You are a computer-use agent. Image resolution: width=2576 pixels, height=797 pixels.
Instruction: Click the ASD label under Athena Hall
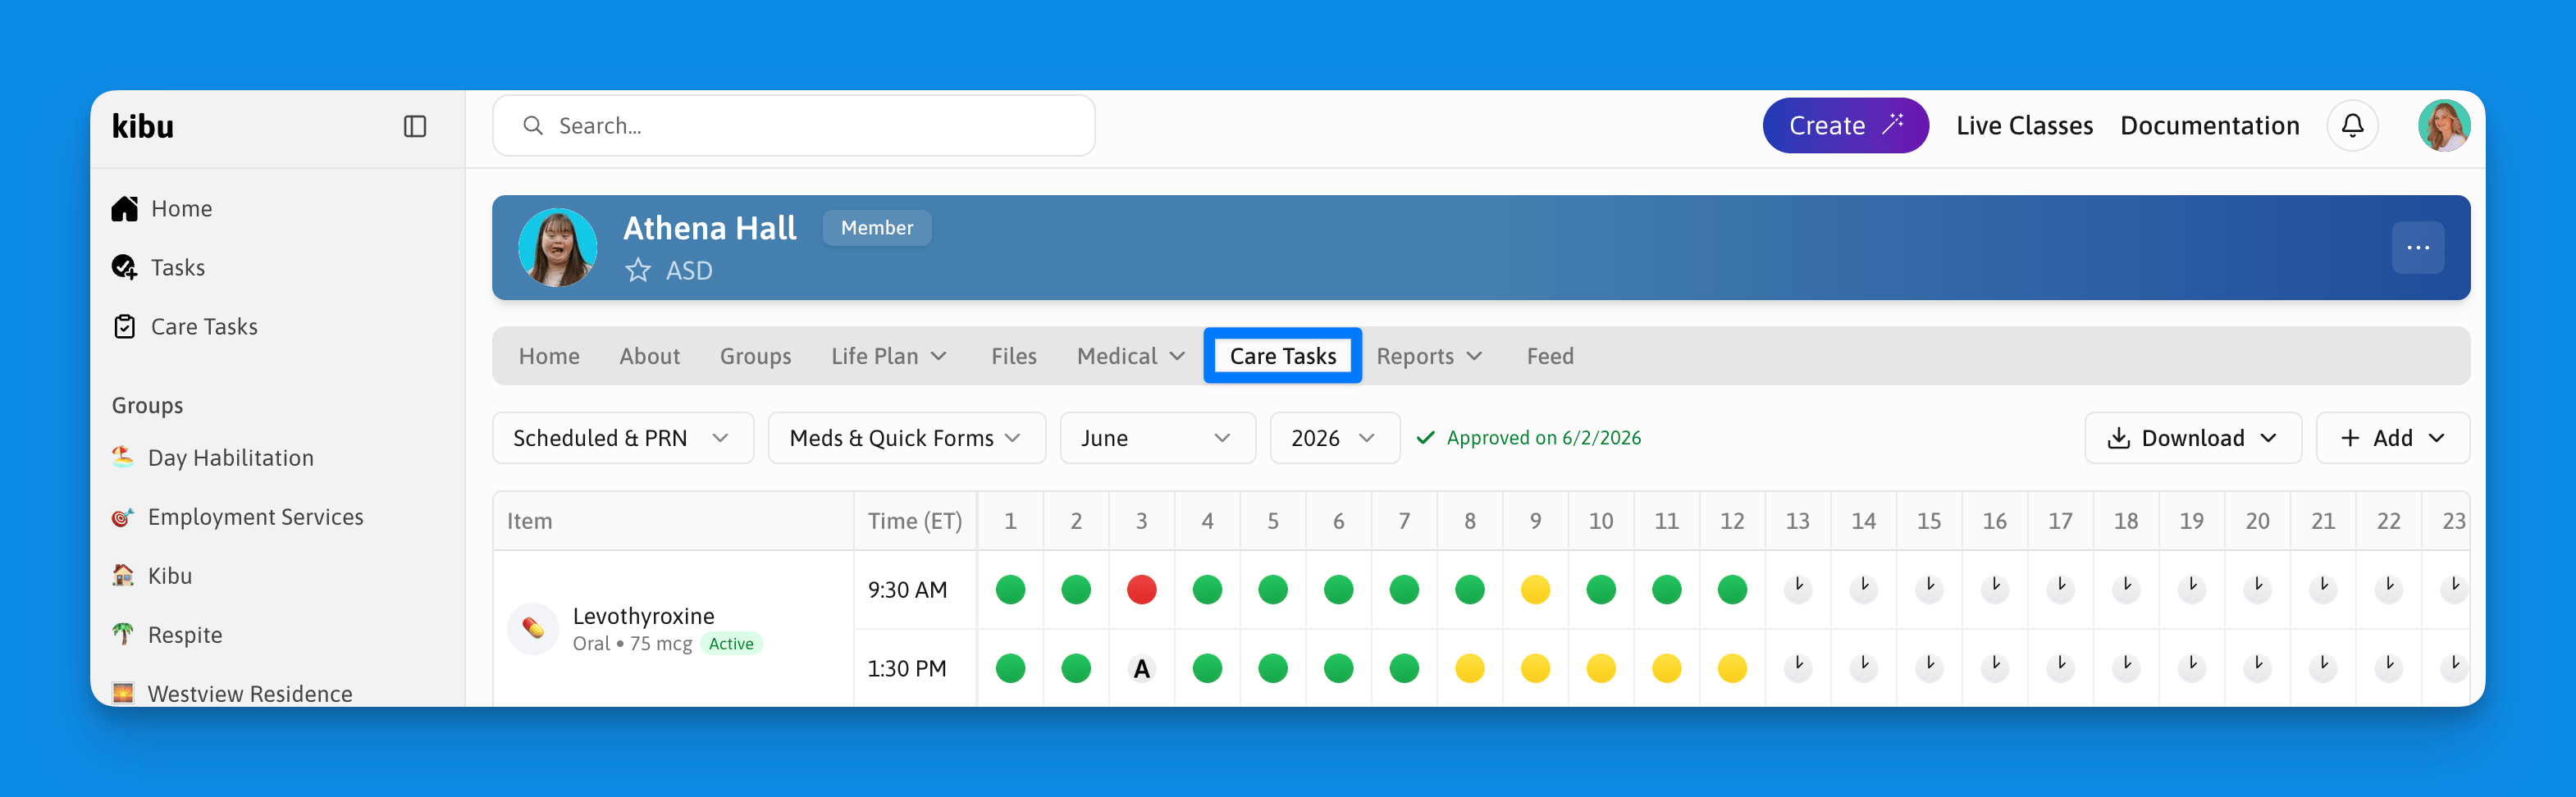click(x=689, y=271)
